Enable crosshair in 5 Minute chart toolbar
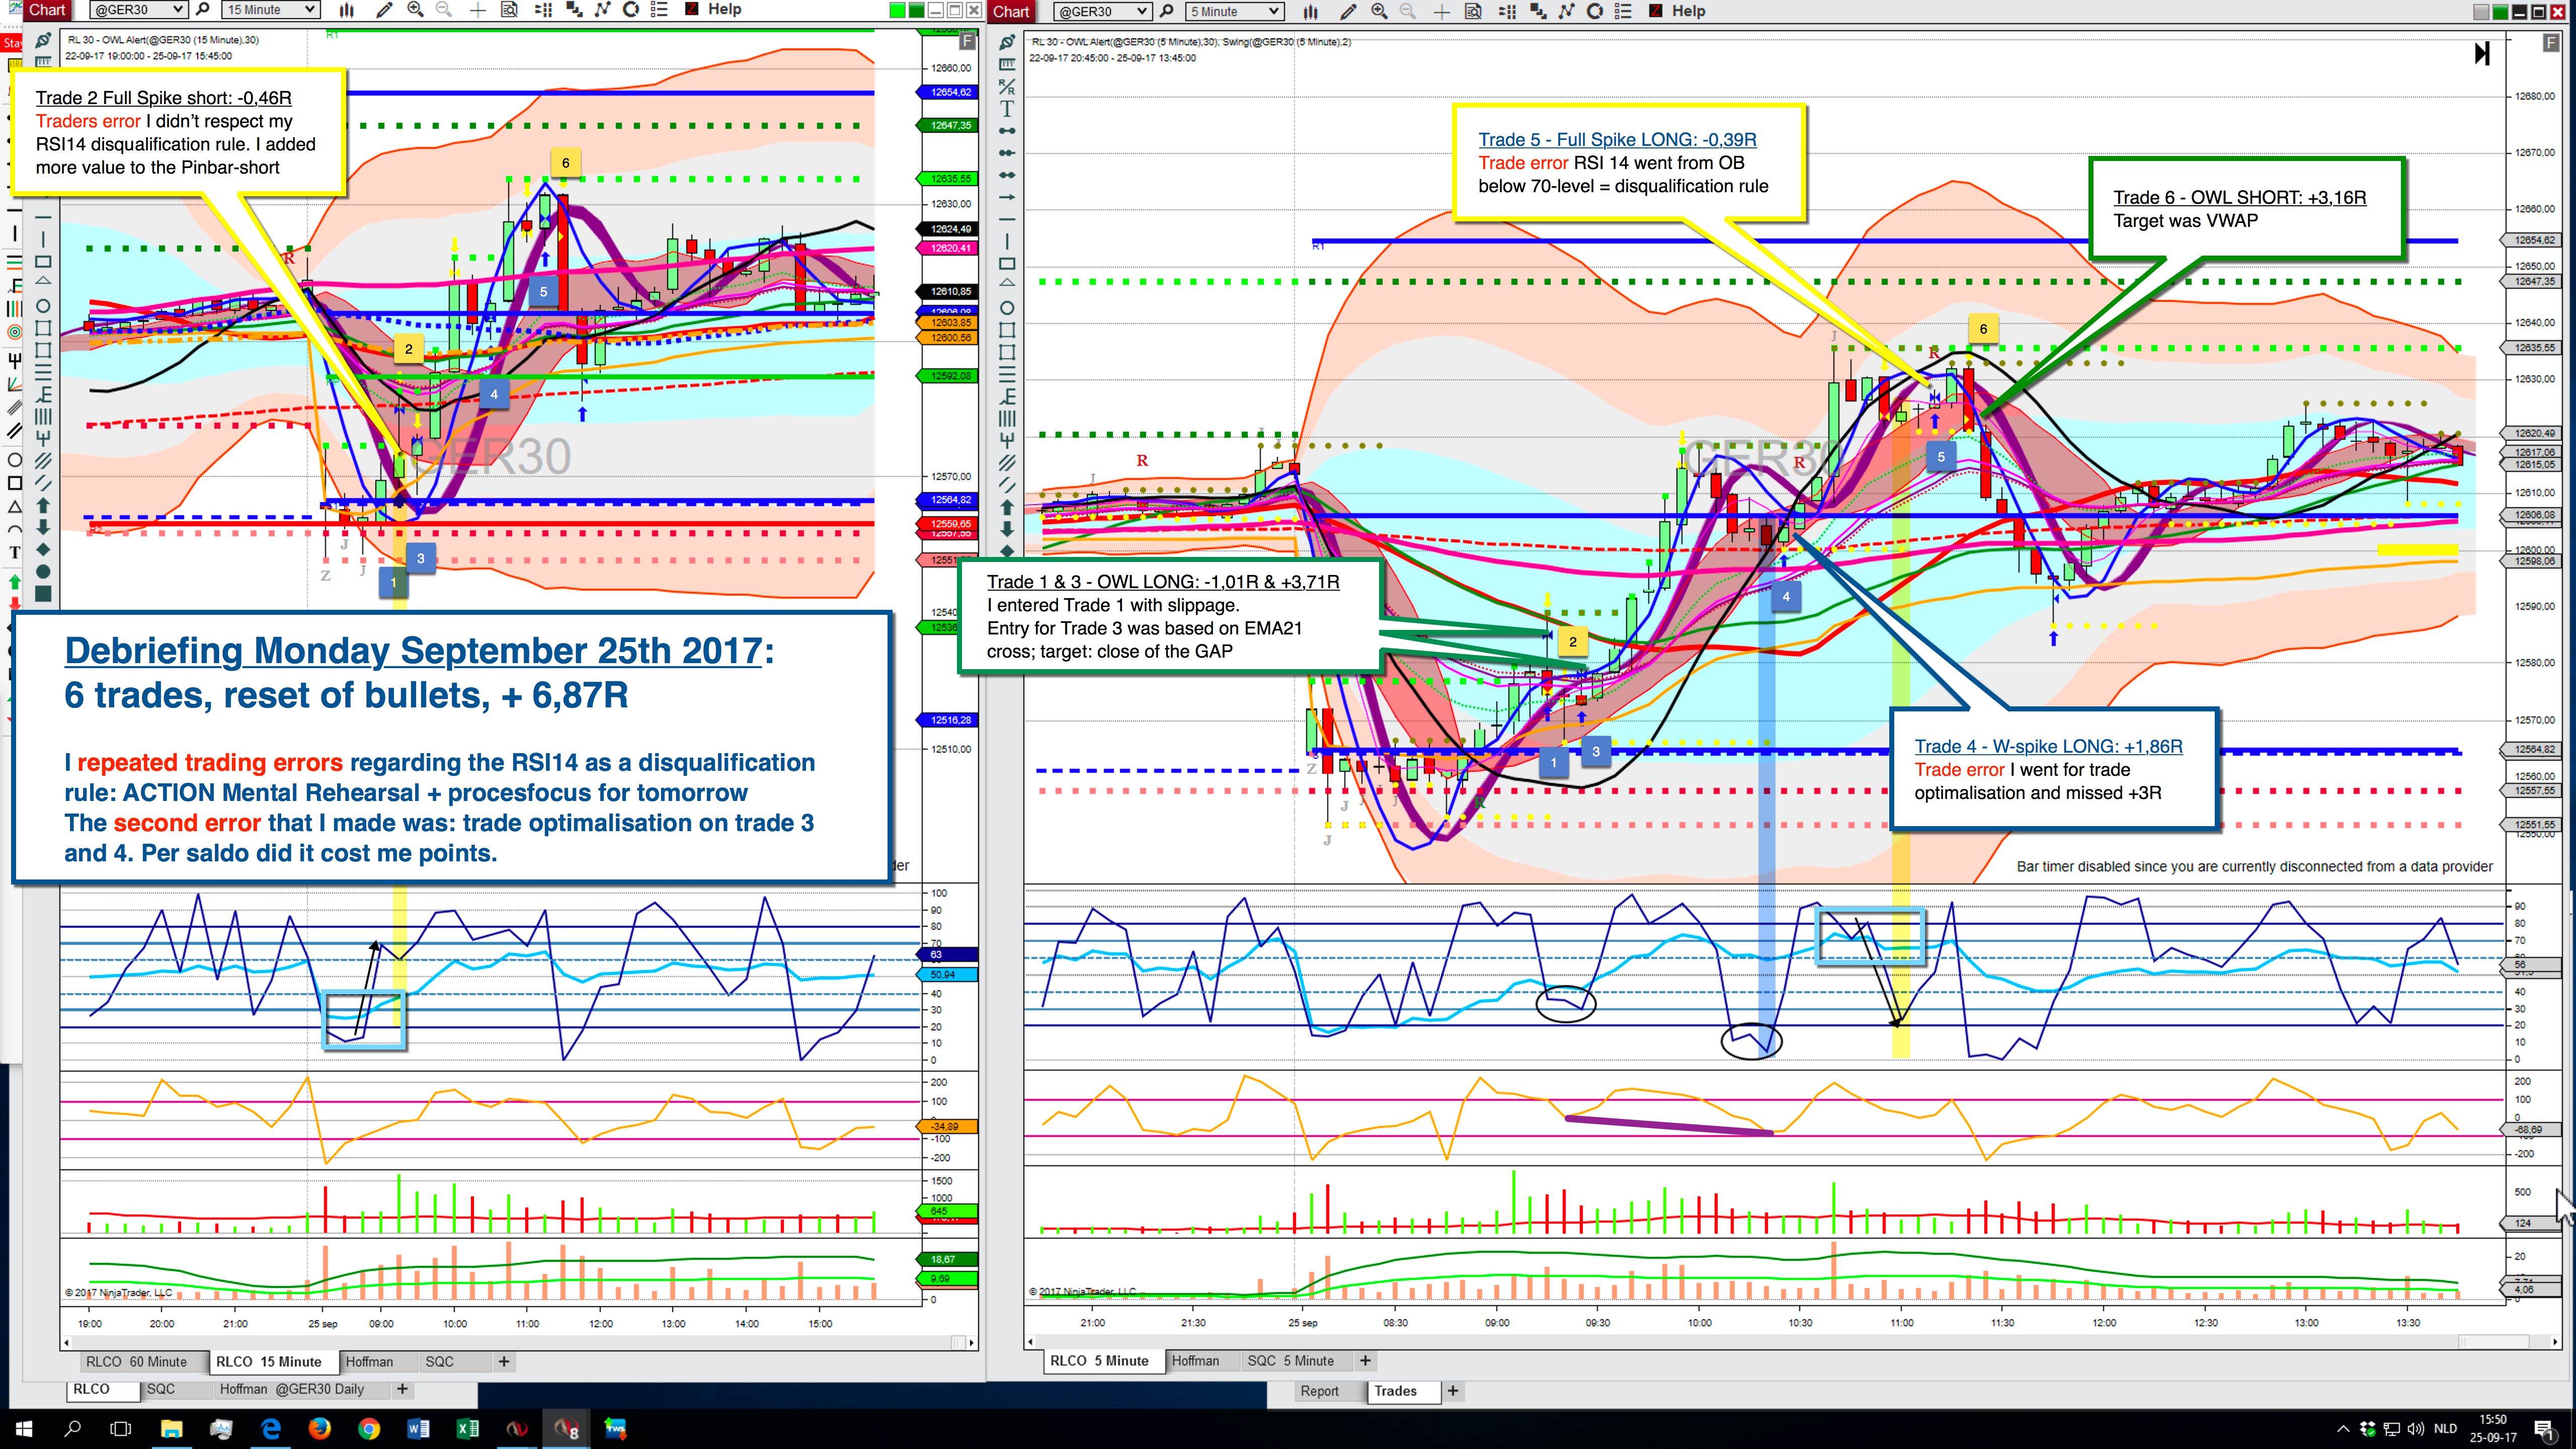 (x=1441, y=11)
